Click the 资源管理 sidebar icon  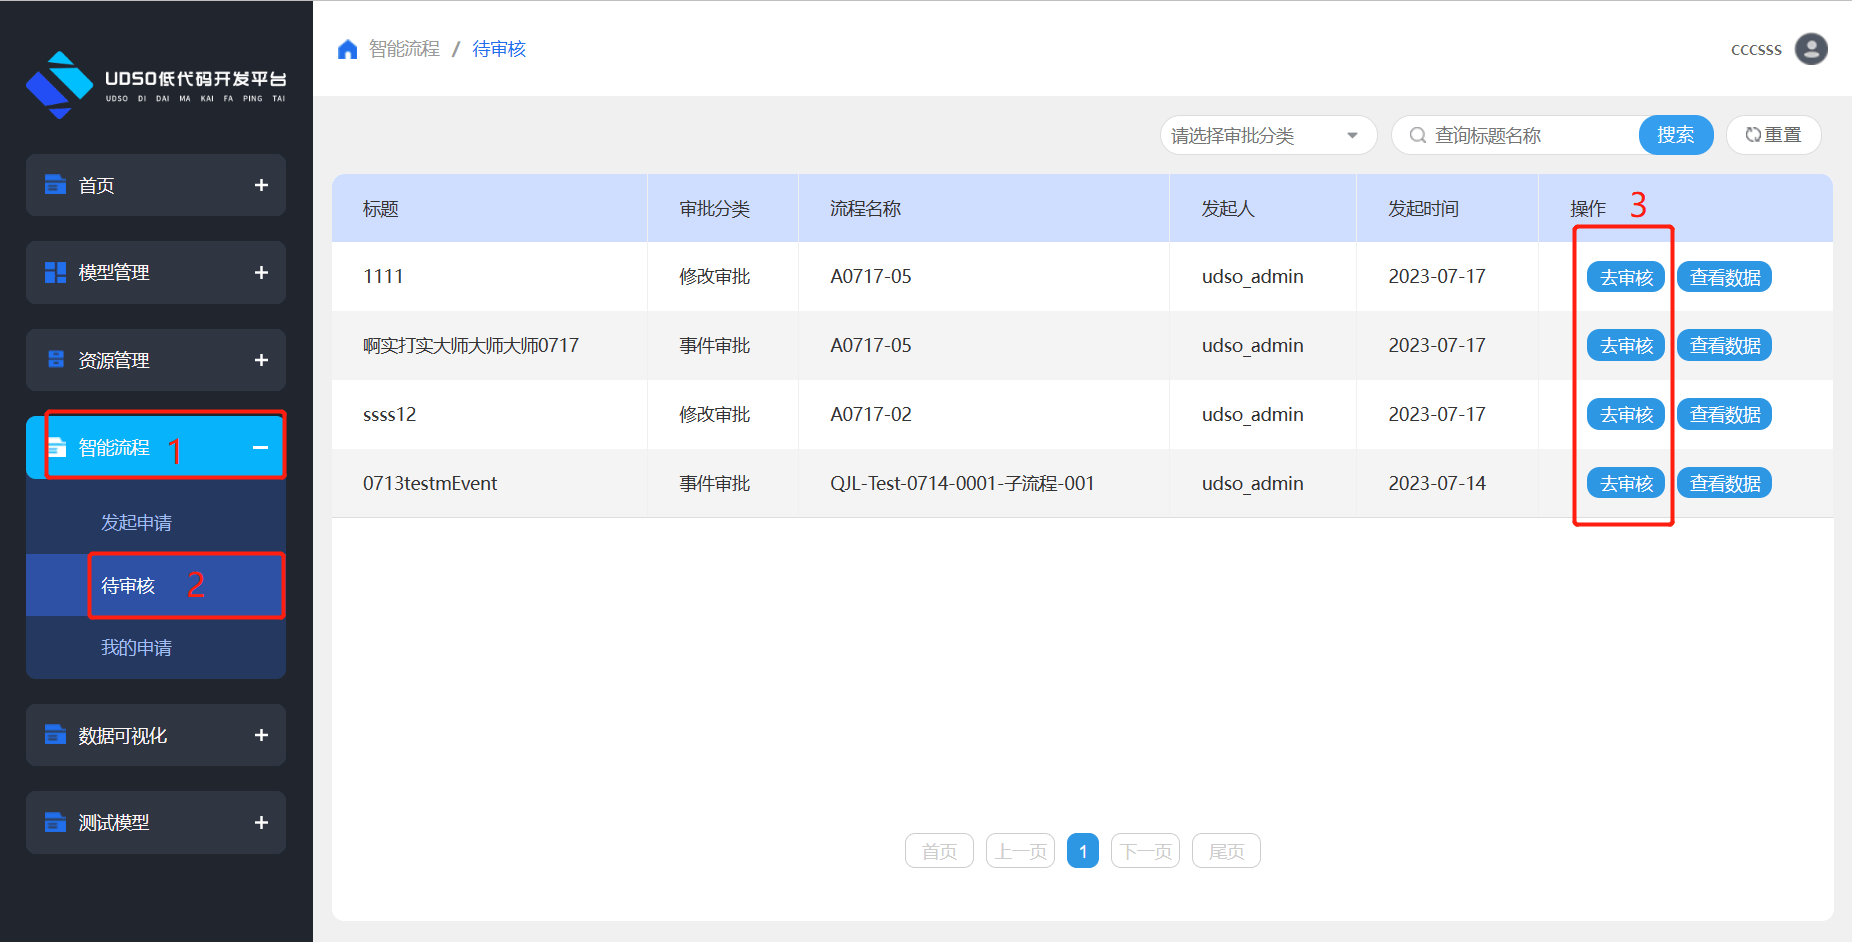[55, 360]
